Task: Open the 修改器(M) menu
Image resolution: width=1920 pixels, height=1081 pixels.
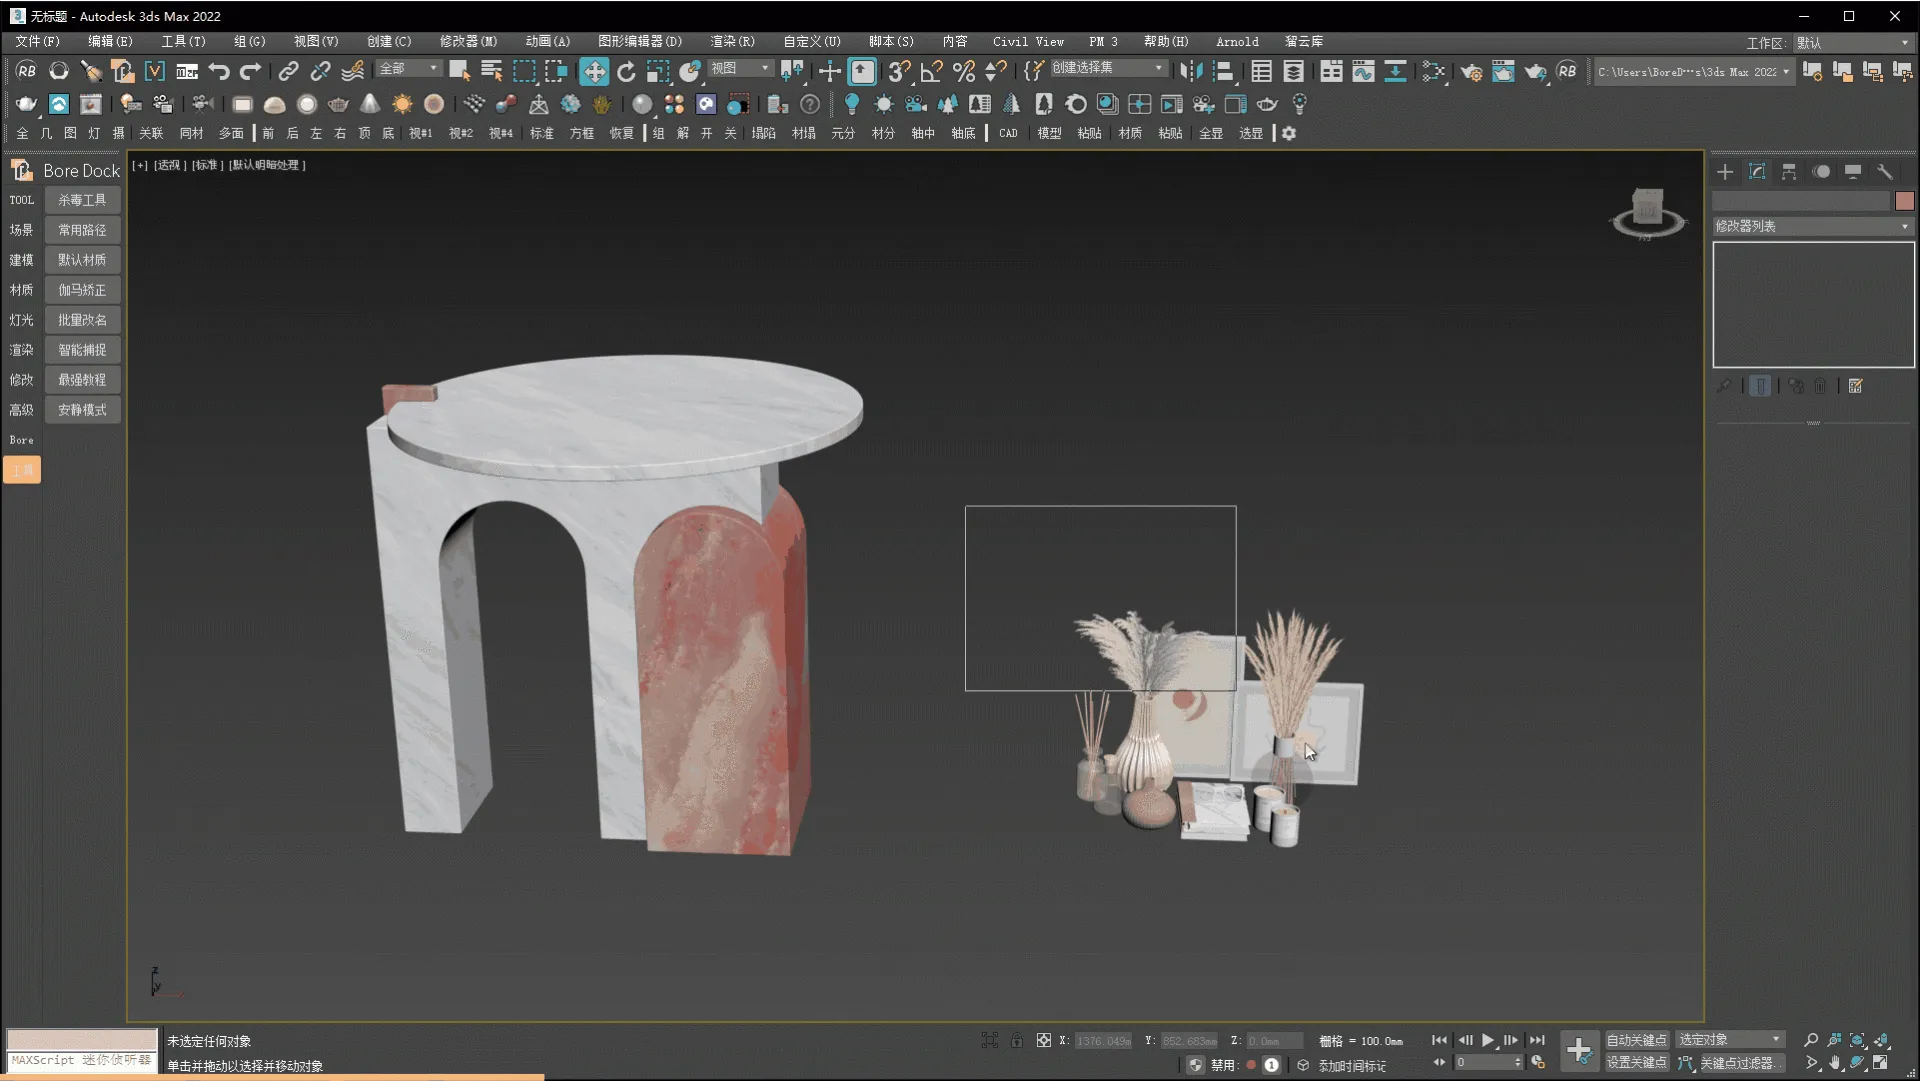Action: pyautogui.click(x=468, y=41)
